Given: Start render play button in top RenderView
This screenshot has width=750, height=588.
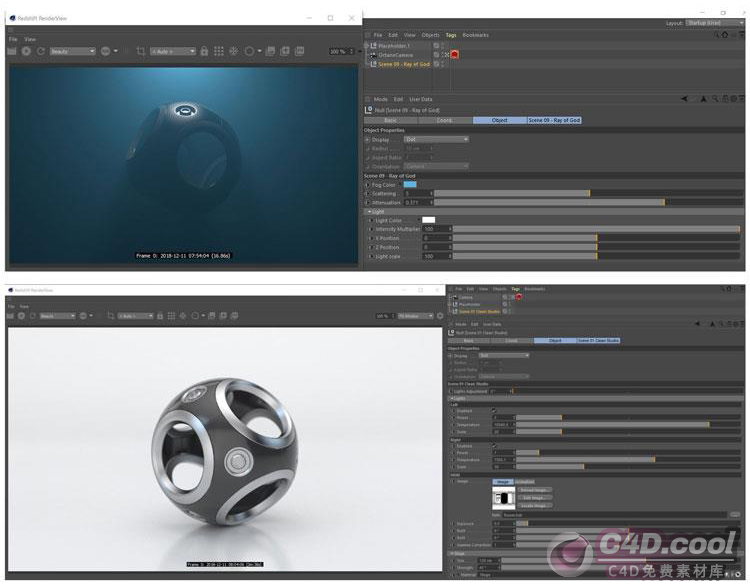Looking at the screenshot, I should [x=26, y=51].
